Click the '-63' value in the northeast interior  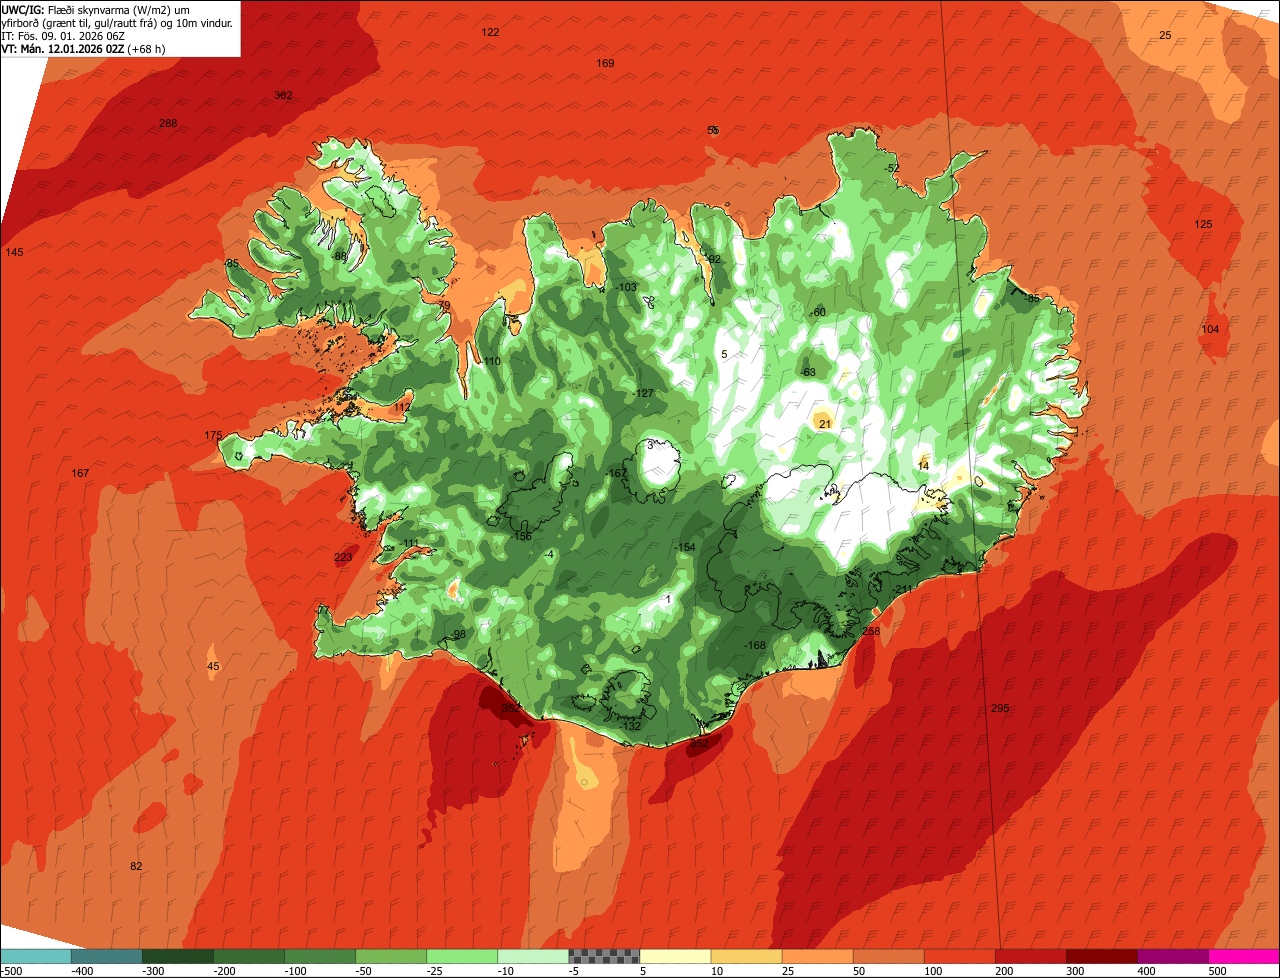tap(808, 373)
